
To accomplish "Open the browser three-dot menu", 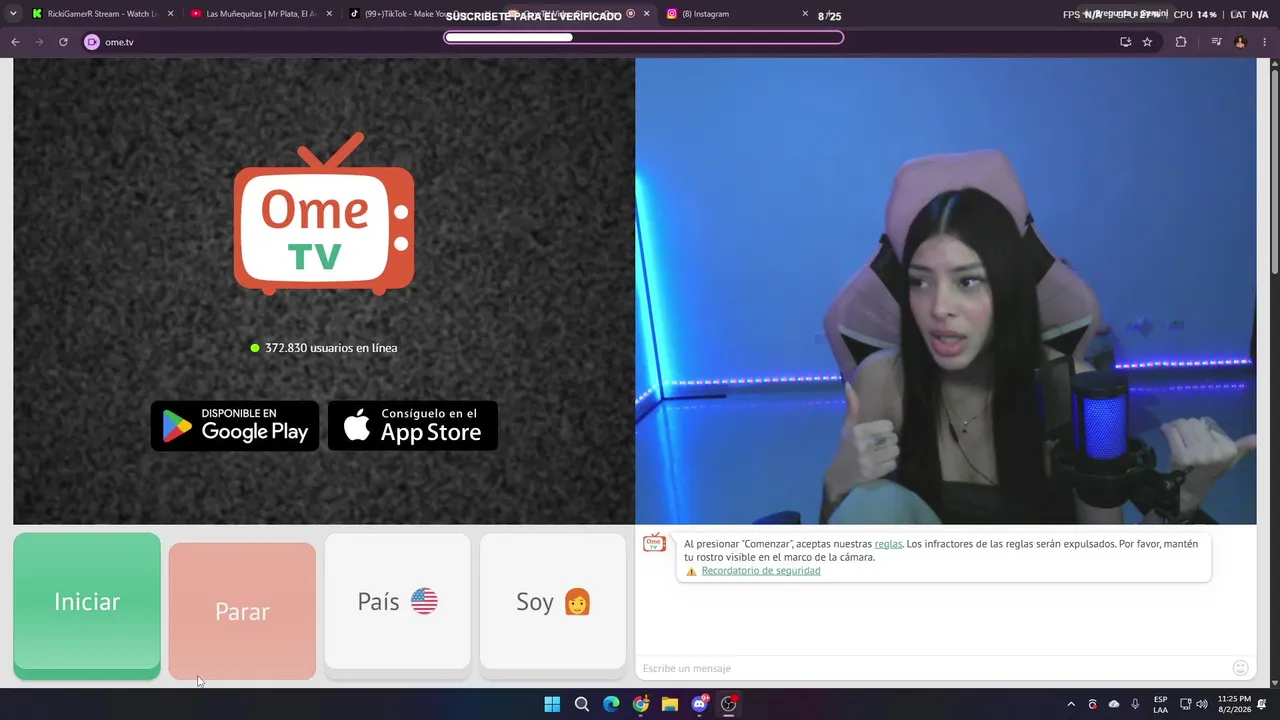I will (x=1265, y=42).
